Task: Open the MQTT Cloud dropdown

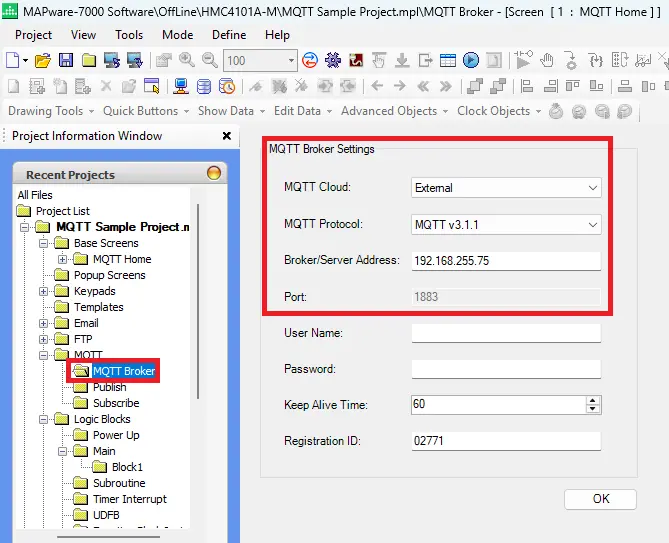Action: pyautogui.click(x=506, y=188)
